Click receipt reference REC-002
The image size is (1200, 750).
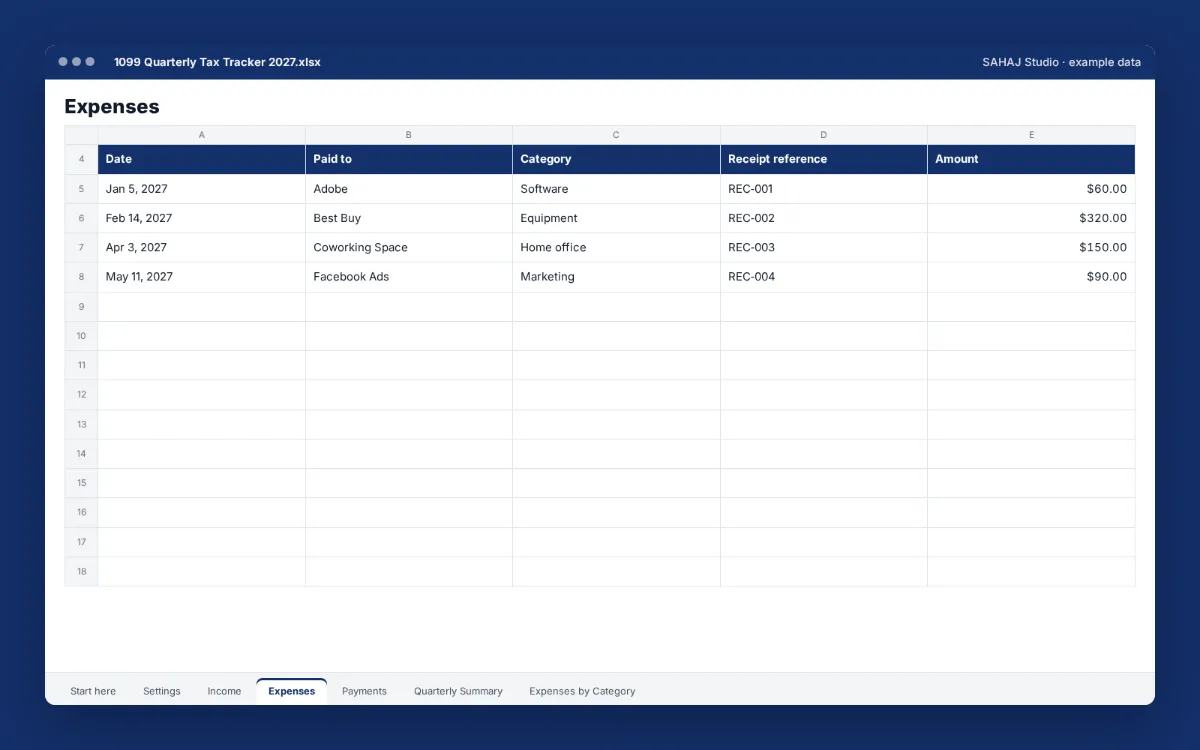824,218
